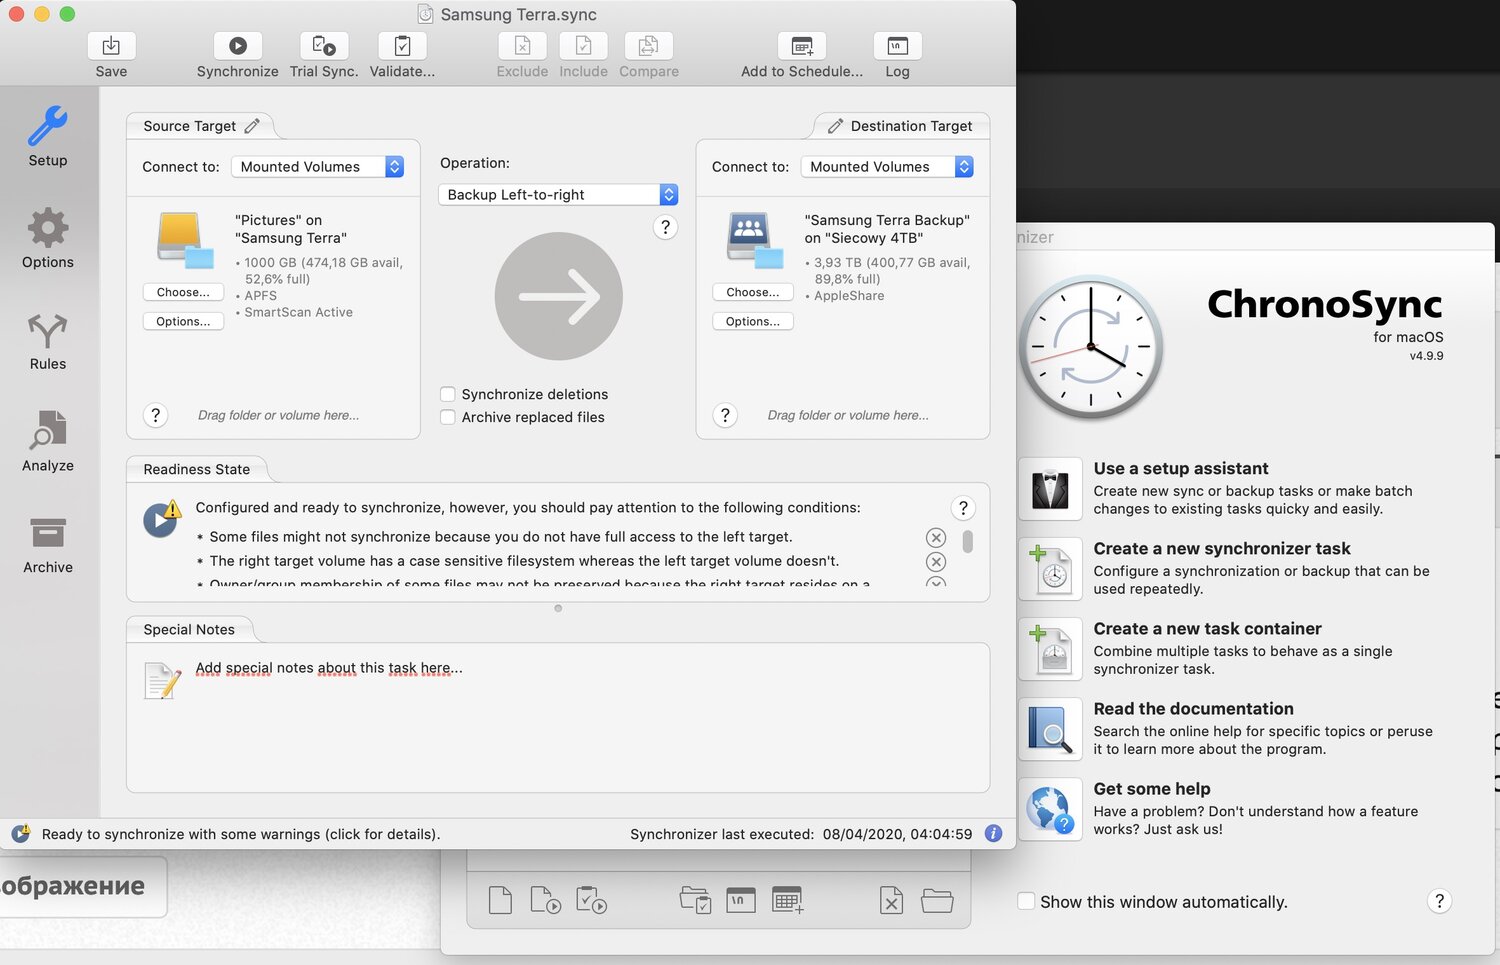Viewport: 1500px width, 965px height.
Task: Click the new synchronizer task clock icon
Action: 1050,569
